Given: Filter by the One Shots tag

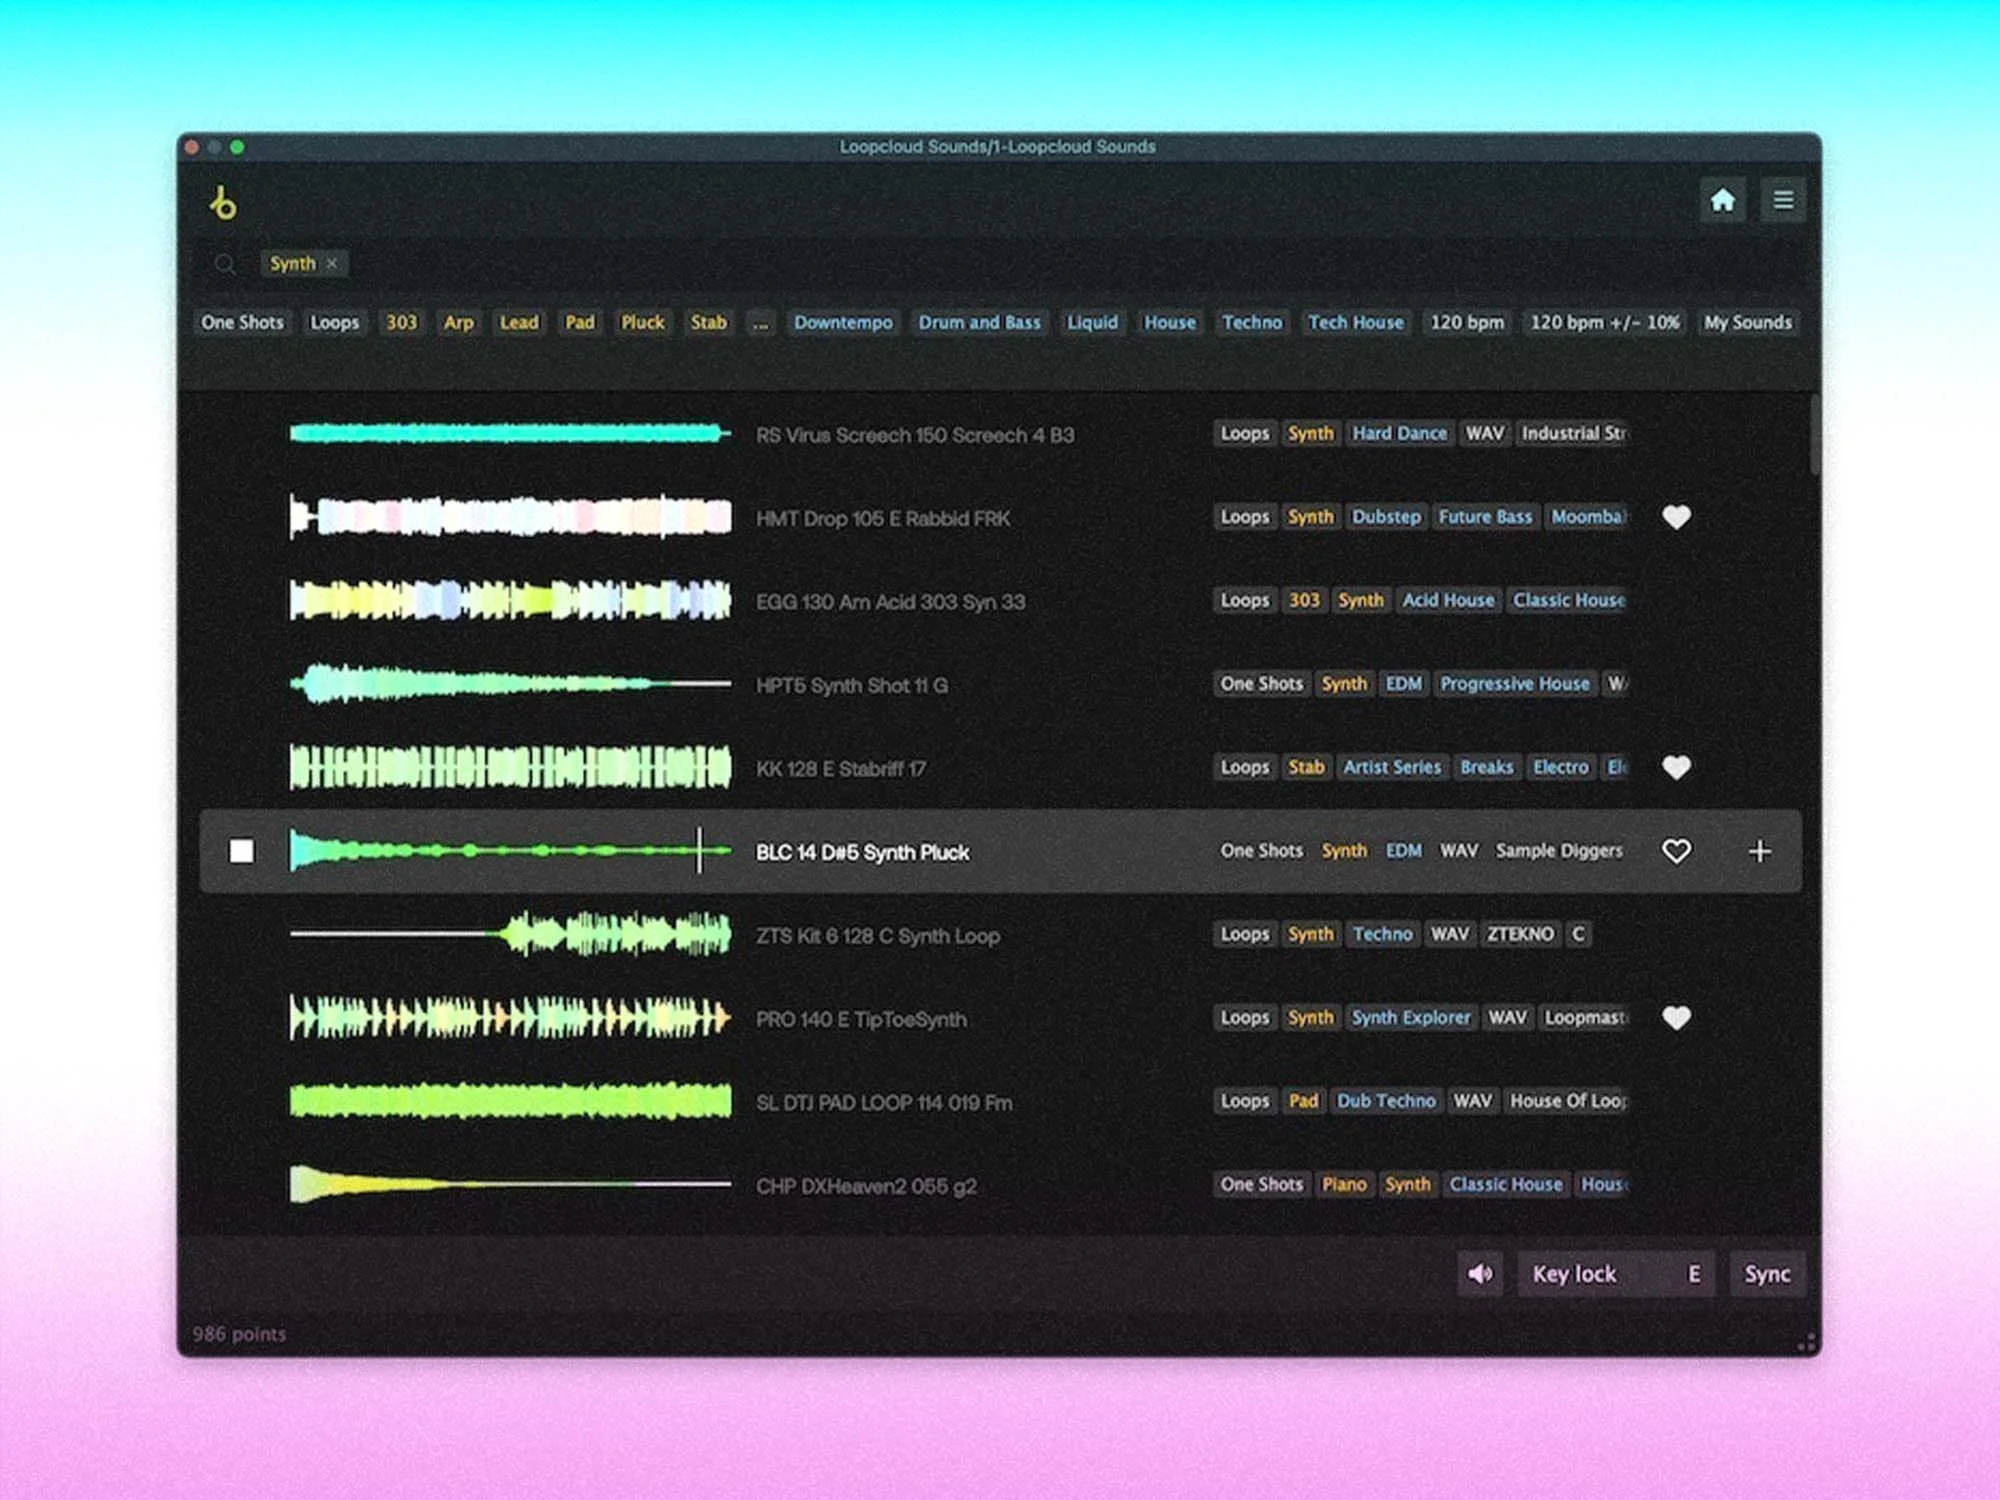Looking at the screenshot, I should (x=242, y=322).
